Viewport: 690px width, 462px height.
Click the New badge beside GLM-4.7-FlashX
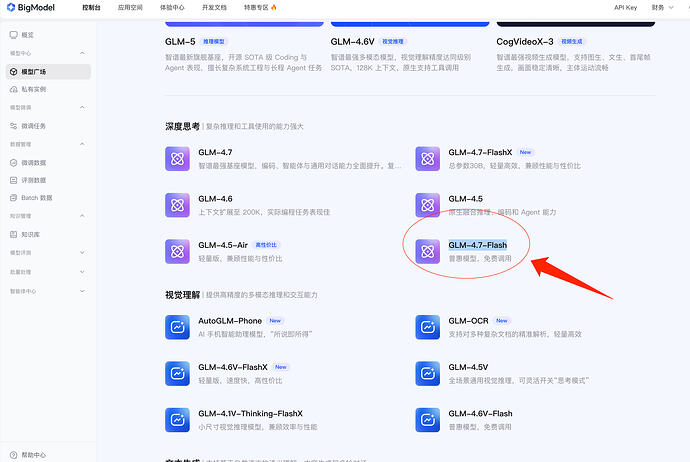point(525,152)
